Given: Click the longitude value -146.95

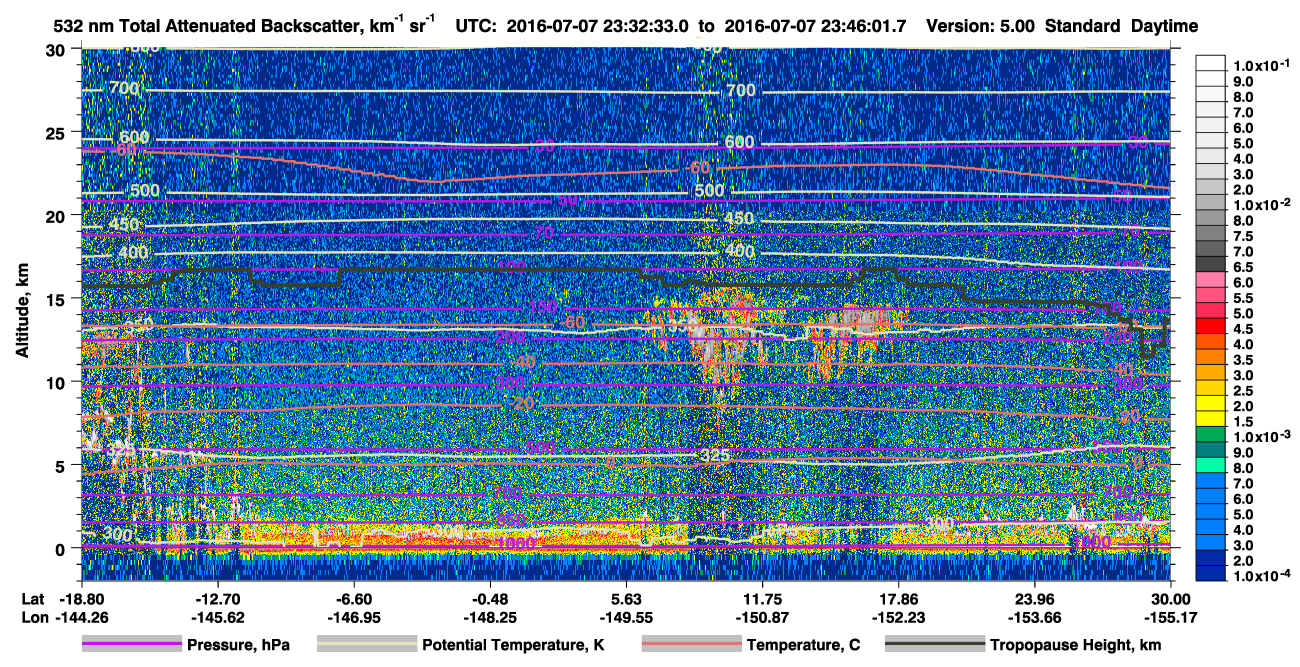Looking at the screenshot, I should coord(353,617).
